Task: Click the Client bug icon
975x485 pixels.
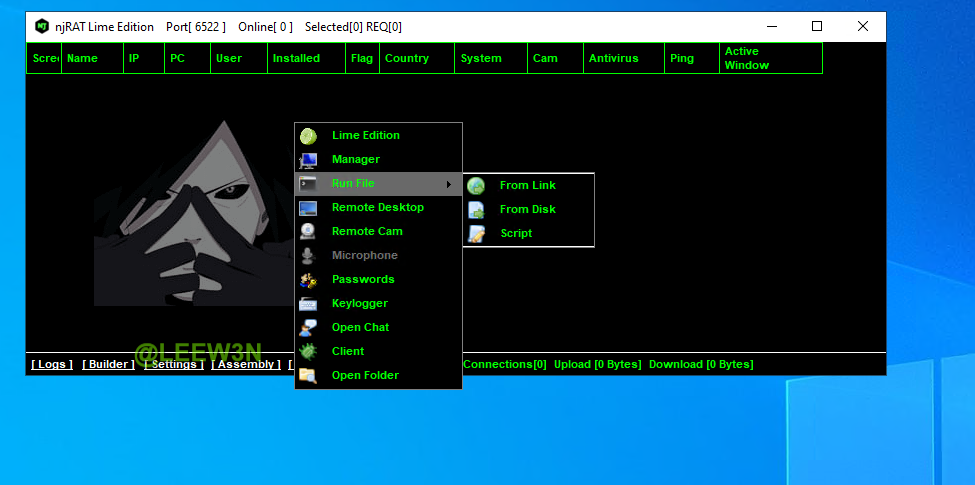Action: pyautogui.click(x=308, y=352)
